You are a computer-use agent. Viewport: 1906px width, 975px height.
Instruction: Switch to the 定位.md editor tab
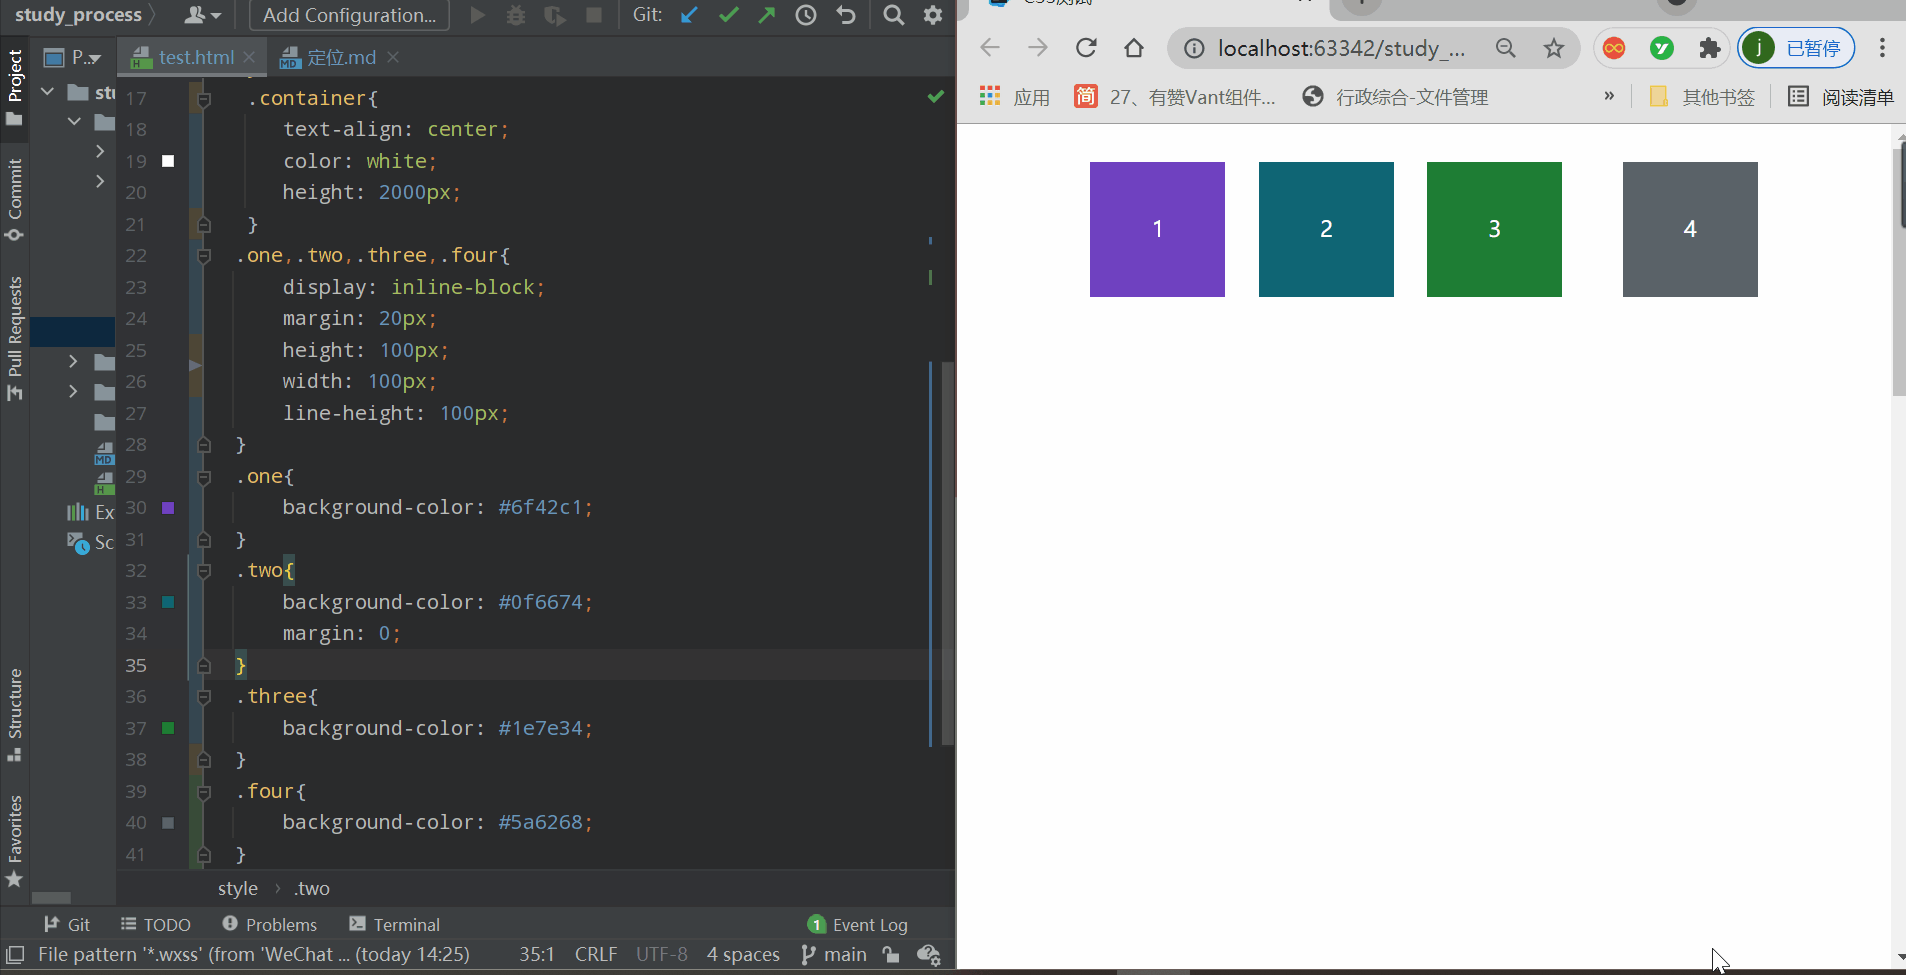(x=341, y=57)
